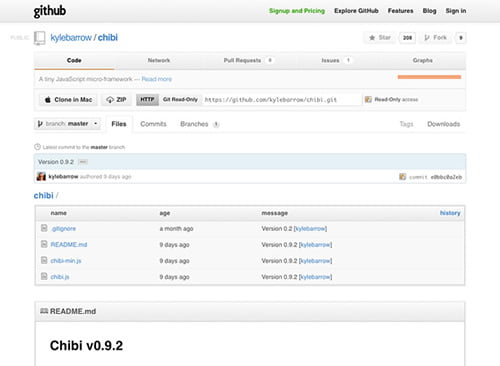Open the README.md file link
The height and width of the screenshot is (366, 500).
[69, 245]
